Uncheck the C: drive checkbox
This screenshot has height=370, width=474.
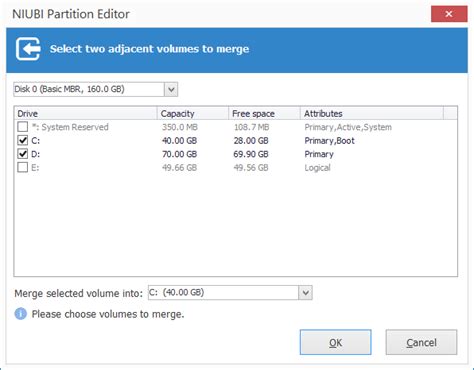[x=23, y=140]
